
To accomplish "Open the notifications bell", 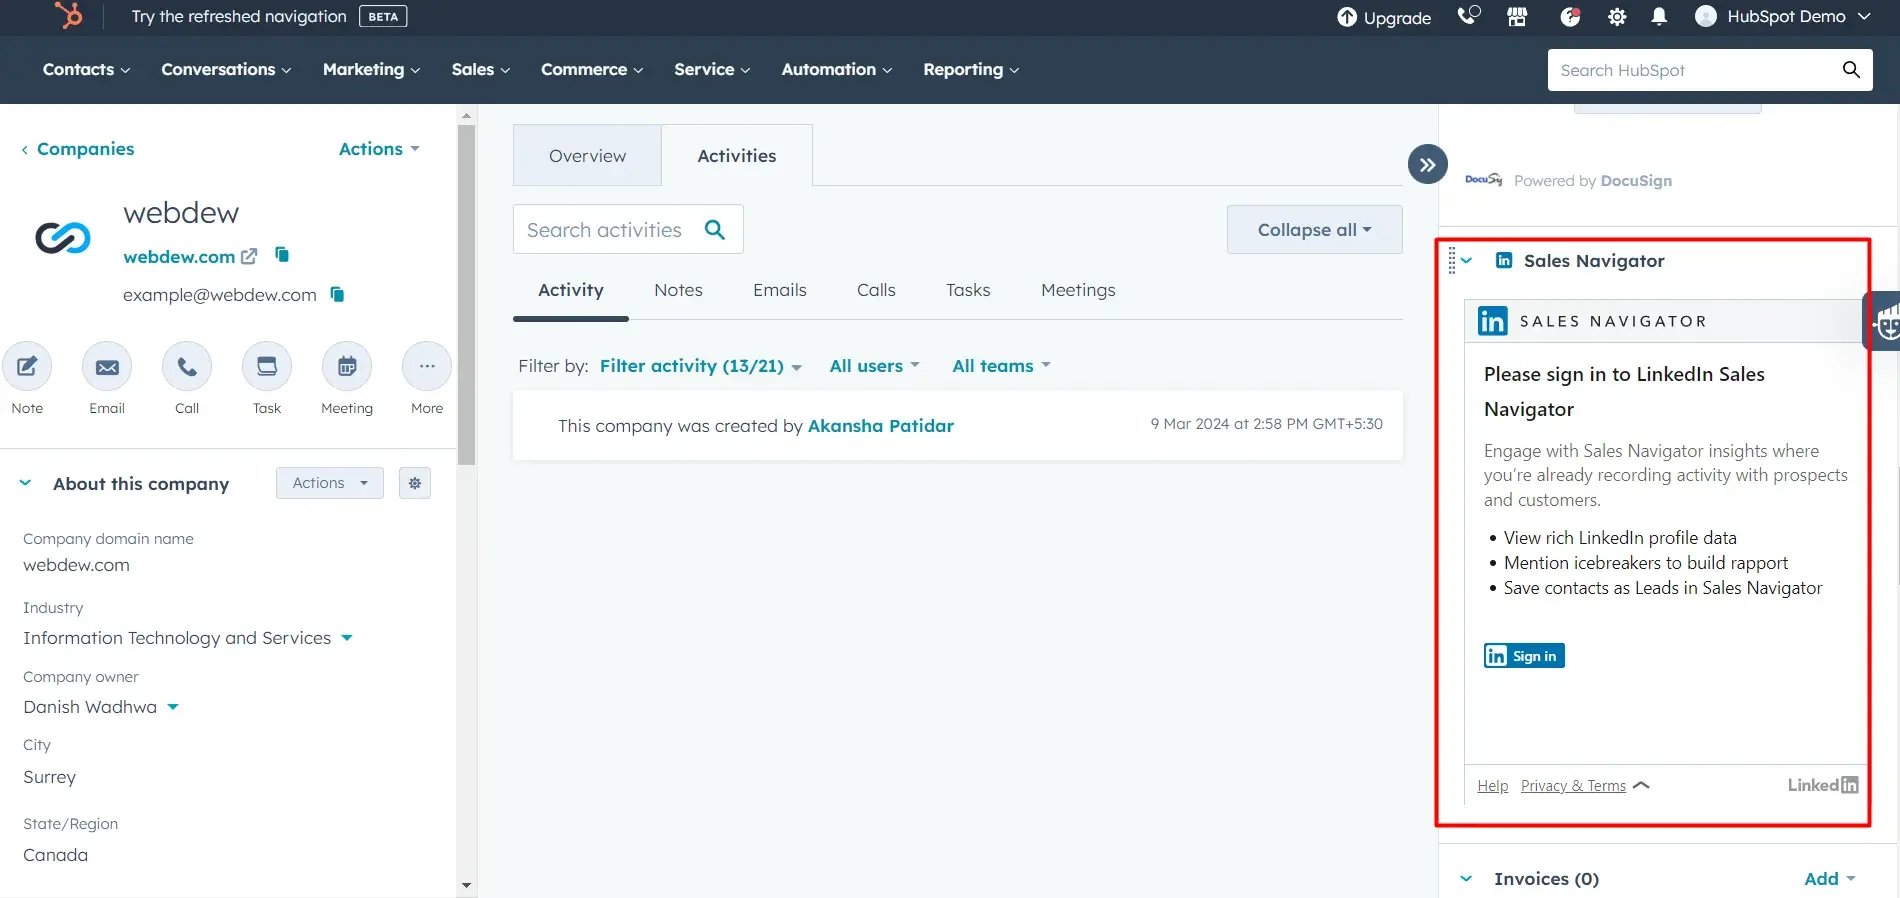I will pos(1659,17).
